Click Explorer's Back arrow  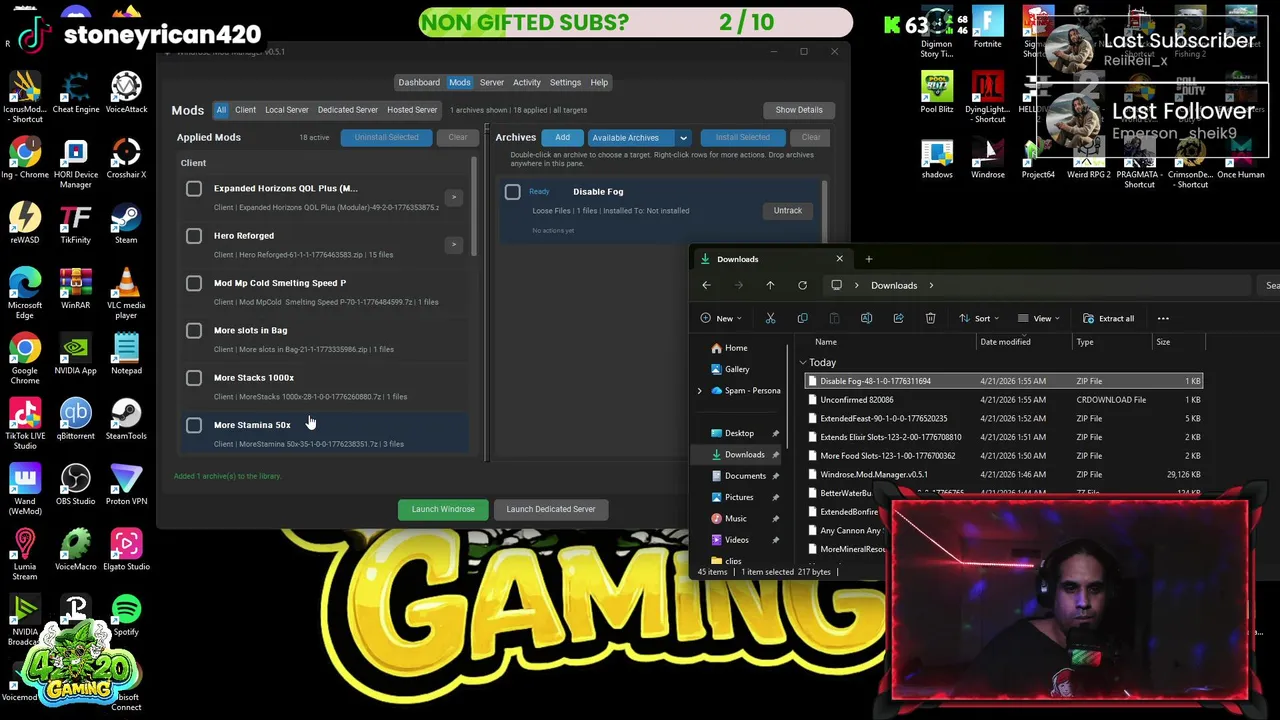pos(706,285)
